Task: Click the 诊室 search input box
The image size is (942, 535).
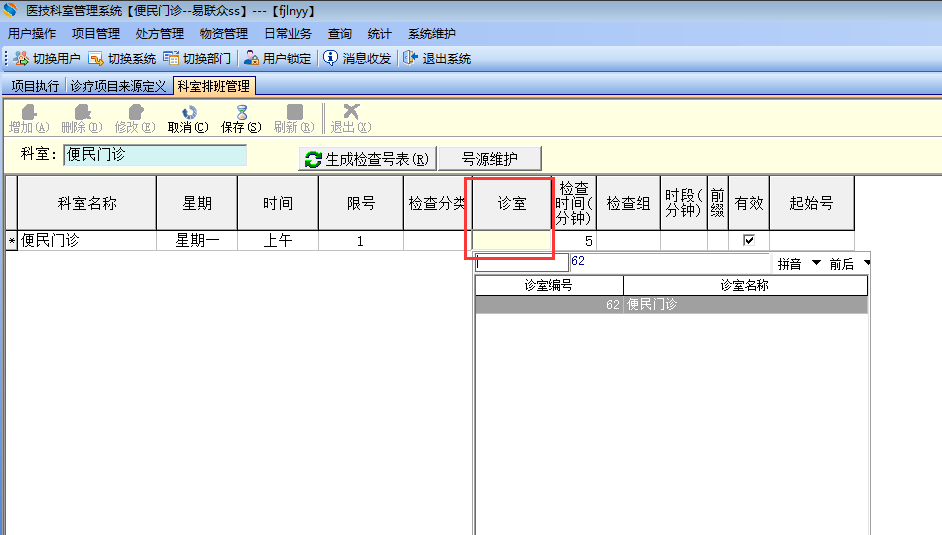Action: tap(521, 262)
